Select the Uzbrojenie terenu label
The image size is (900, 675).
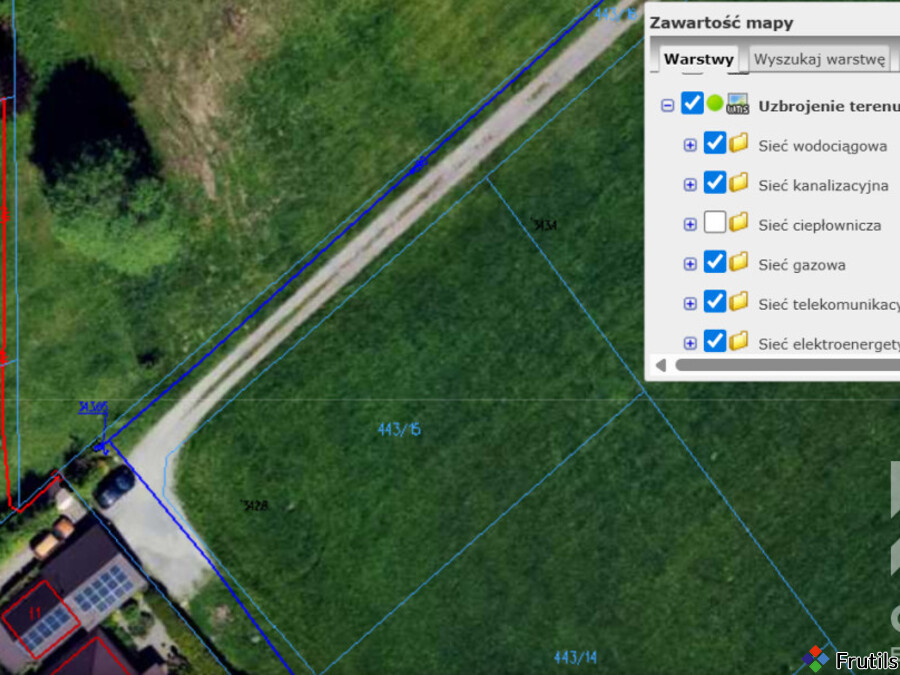(x=829, y=106)
